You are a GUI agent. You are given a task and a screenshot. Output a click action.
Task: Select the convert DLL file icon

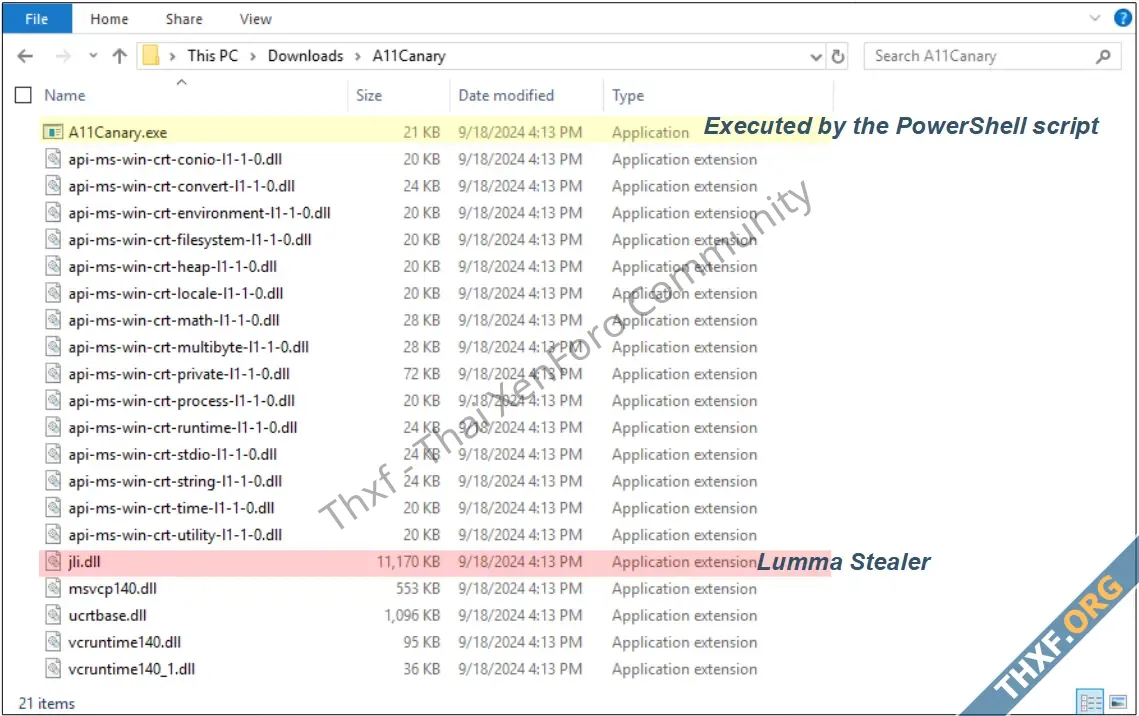pyautogui.click(x=53, y=186)
